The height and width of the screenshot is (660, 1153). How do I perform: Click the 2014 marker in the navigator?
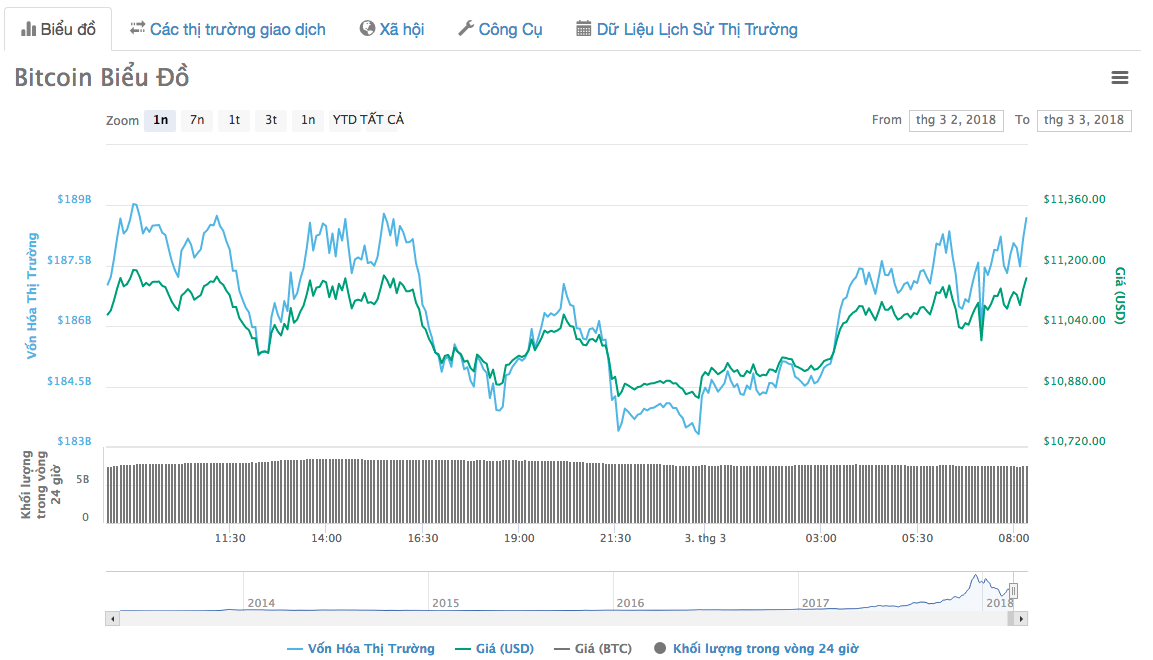pos(261,603)
